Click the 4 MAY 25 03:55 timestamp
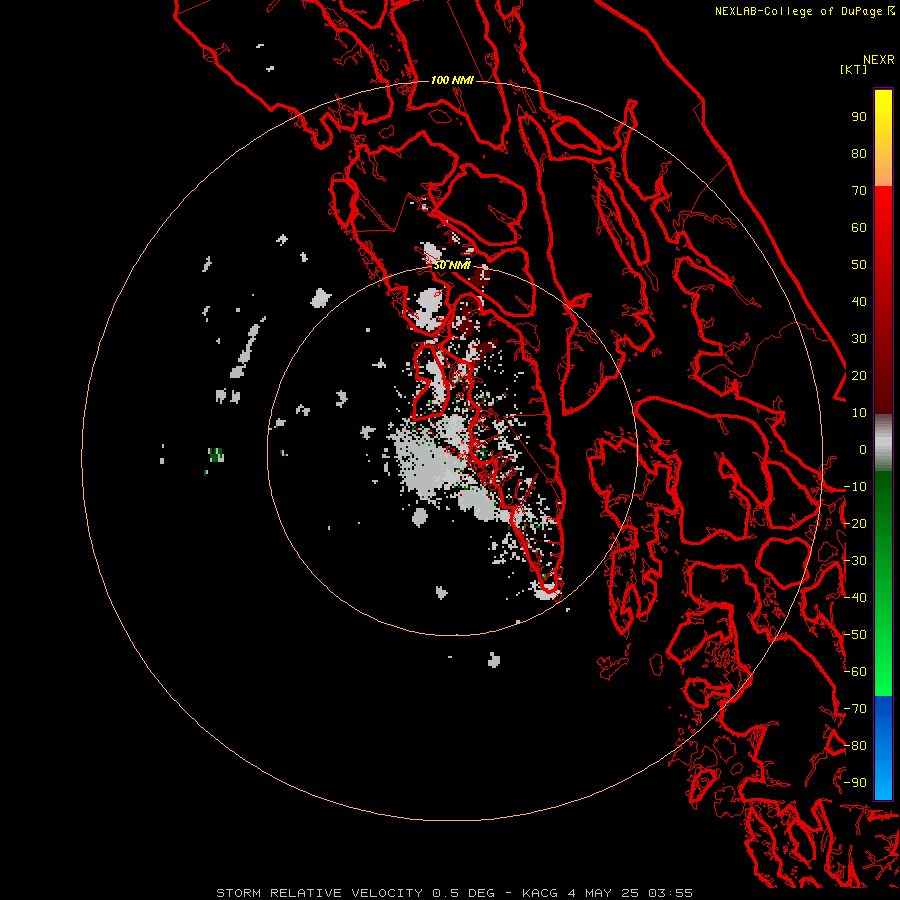 tap(630, 893)
